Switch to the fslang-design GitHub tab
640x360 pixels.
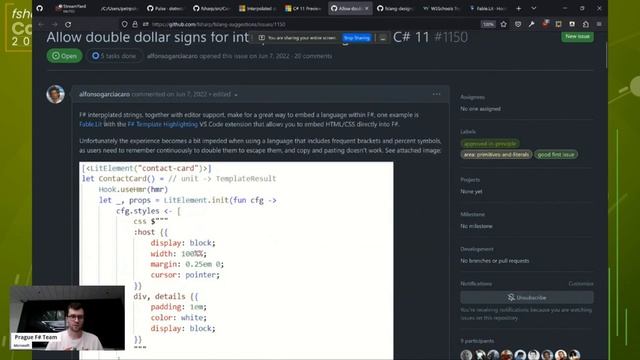point(396,8)
